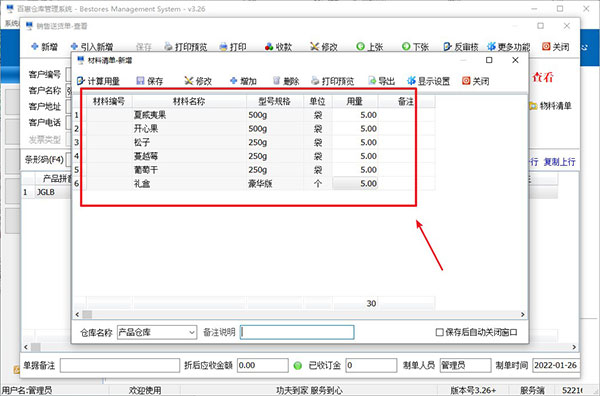
Task: Click the 复制上行 link
Action: pos(559,162)
